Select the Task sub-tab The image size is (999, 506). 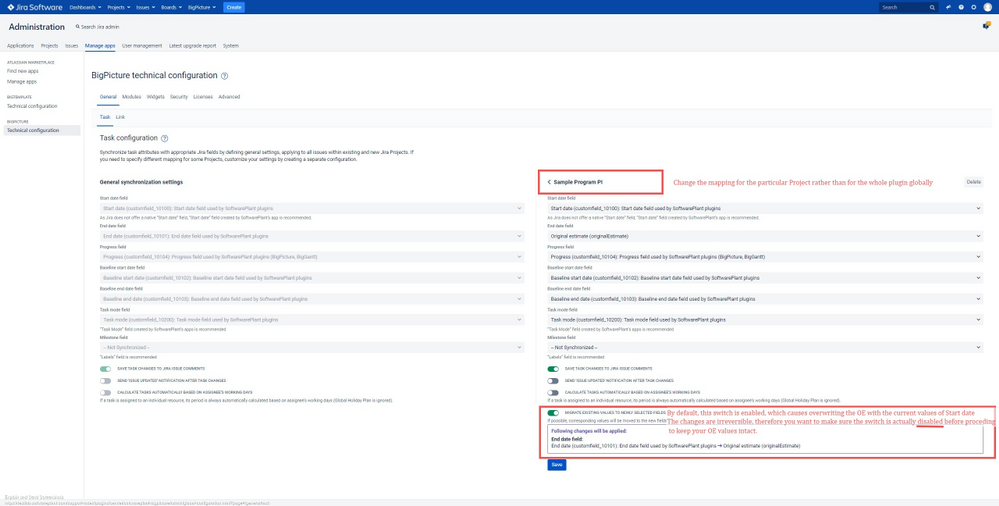pyautogui.click(x=105, y=117)
